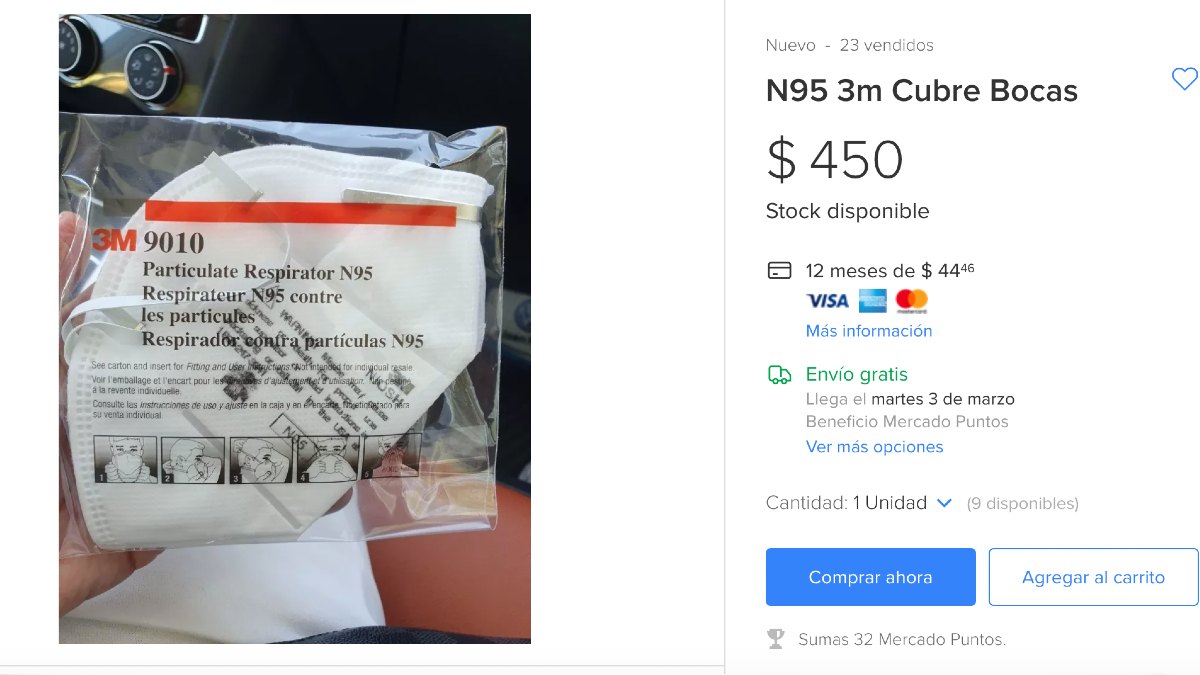Click the Envío gratis label
Screen dimensions: 1200x675
point(857,374)
